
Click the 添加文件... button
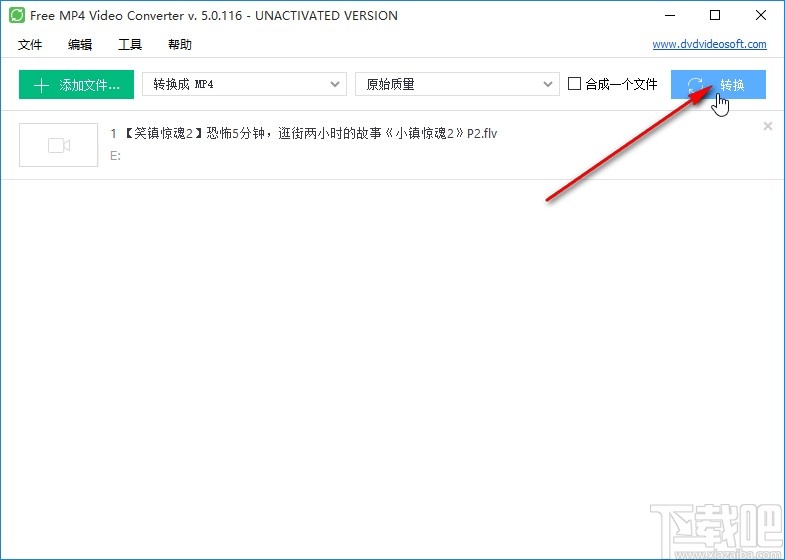77,85
